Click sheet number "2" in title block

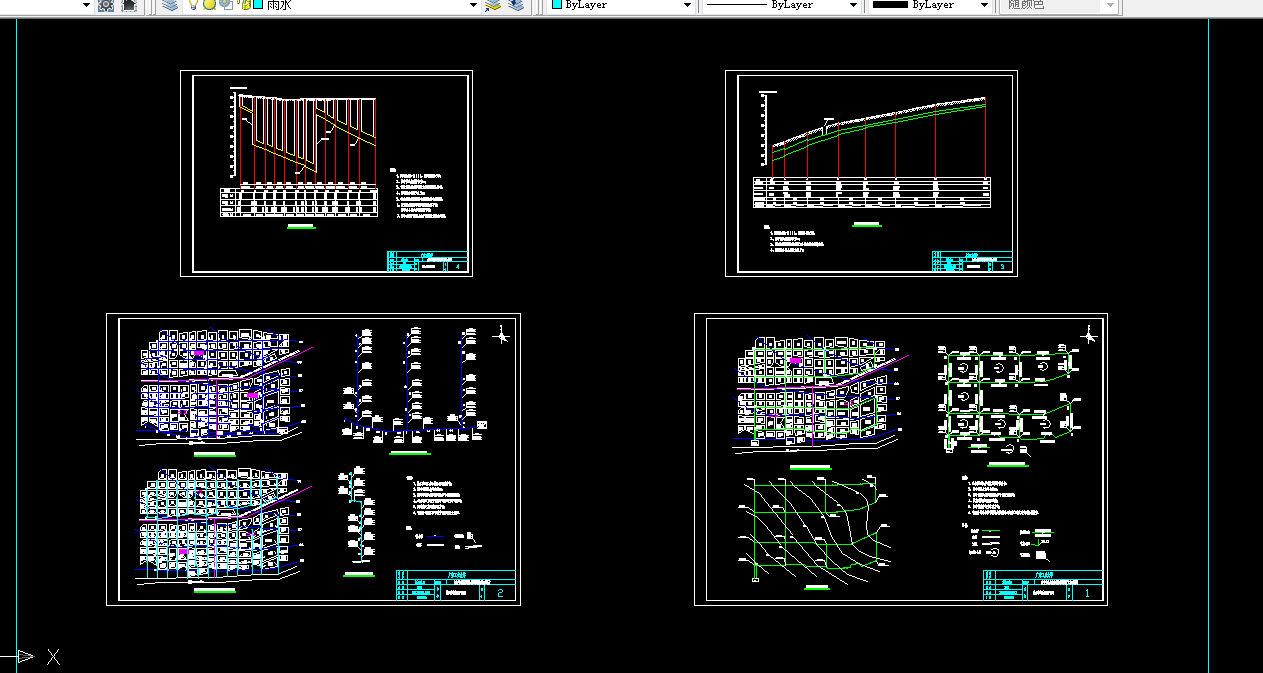coord(501,593)
